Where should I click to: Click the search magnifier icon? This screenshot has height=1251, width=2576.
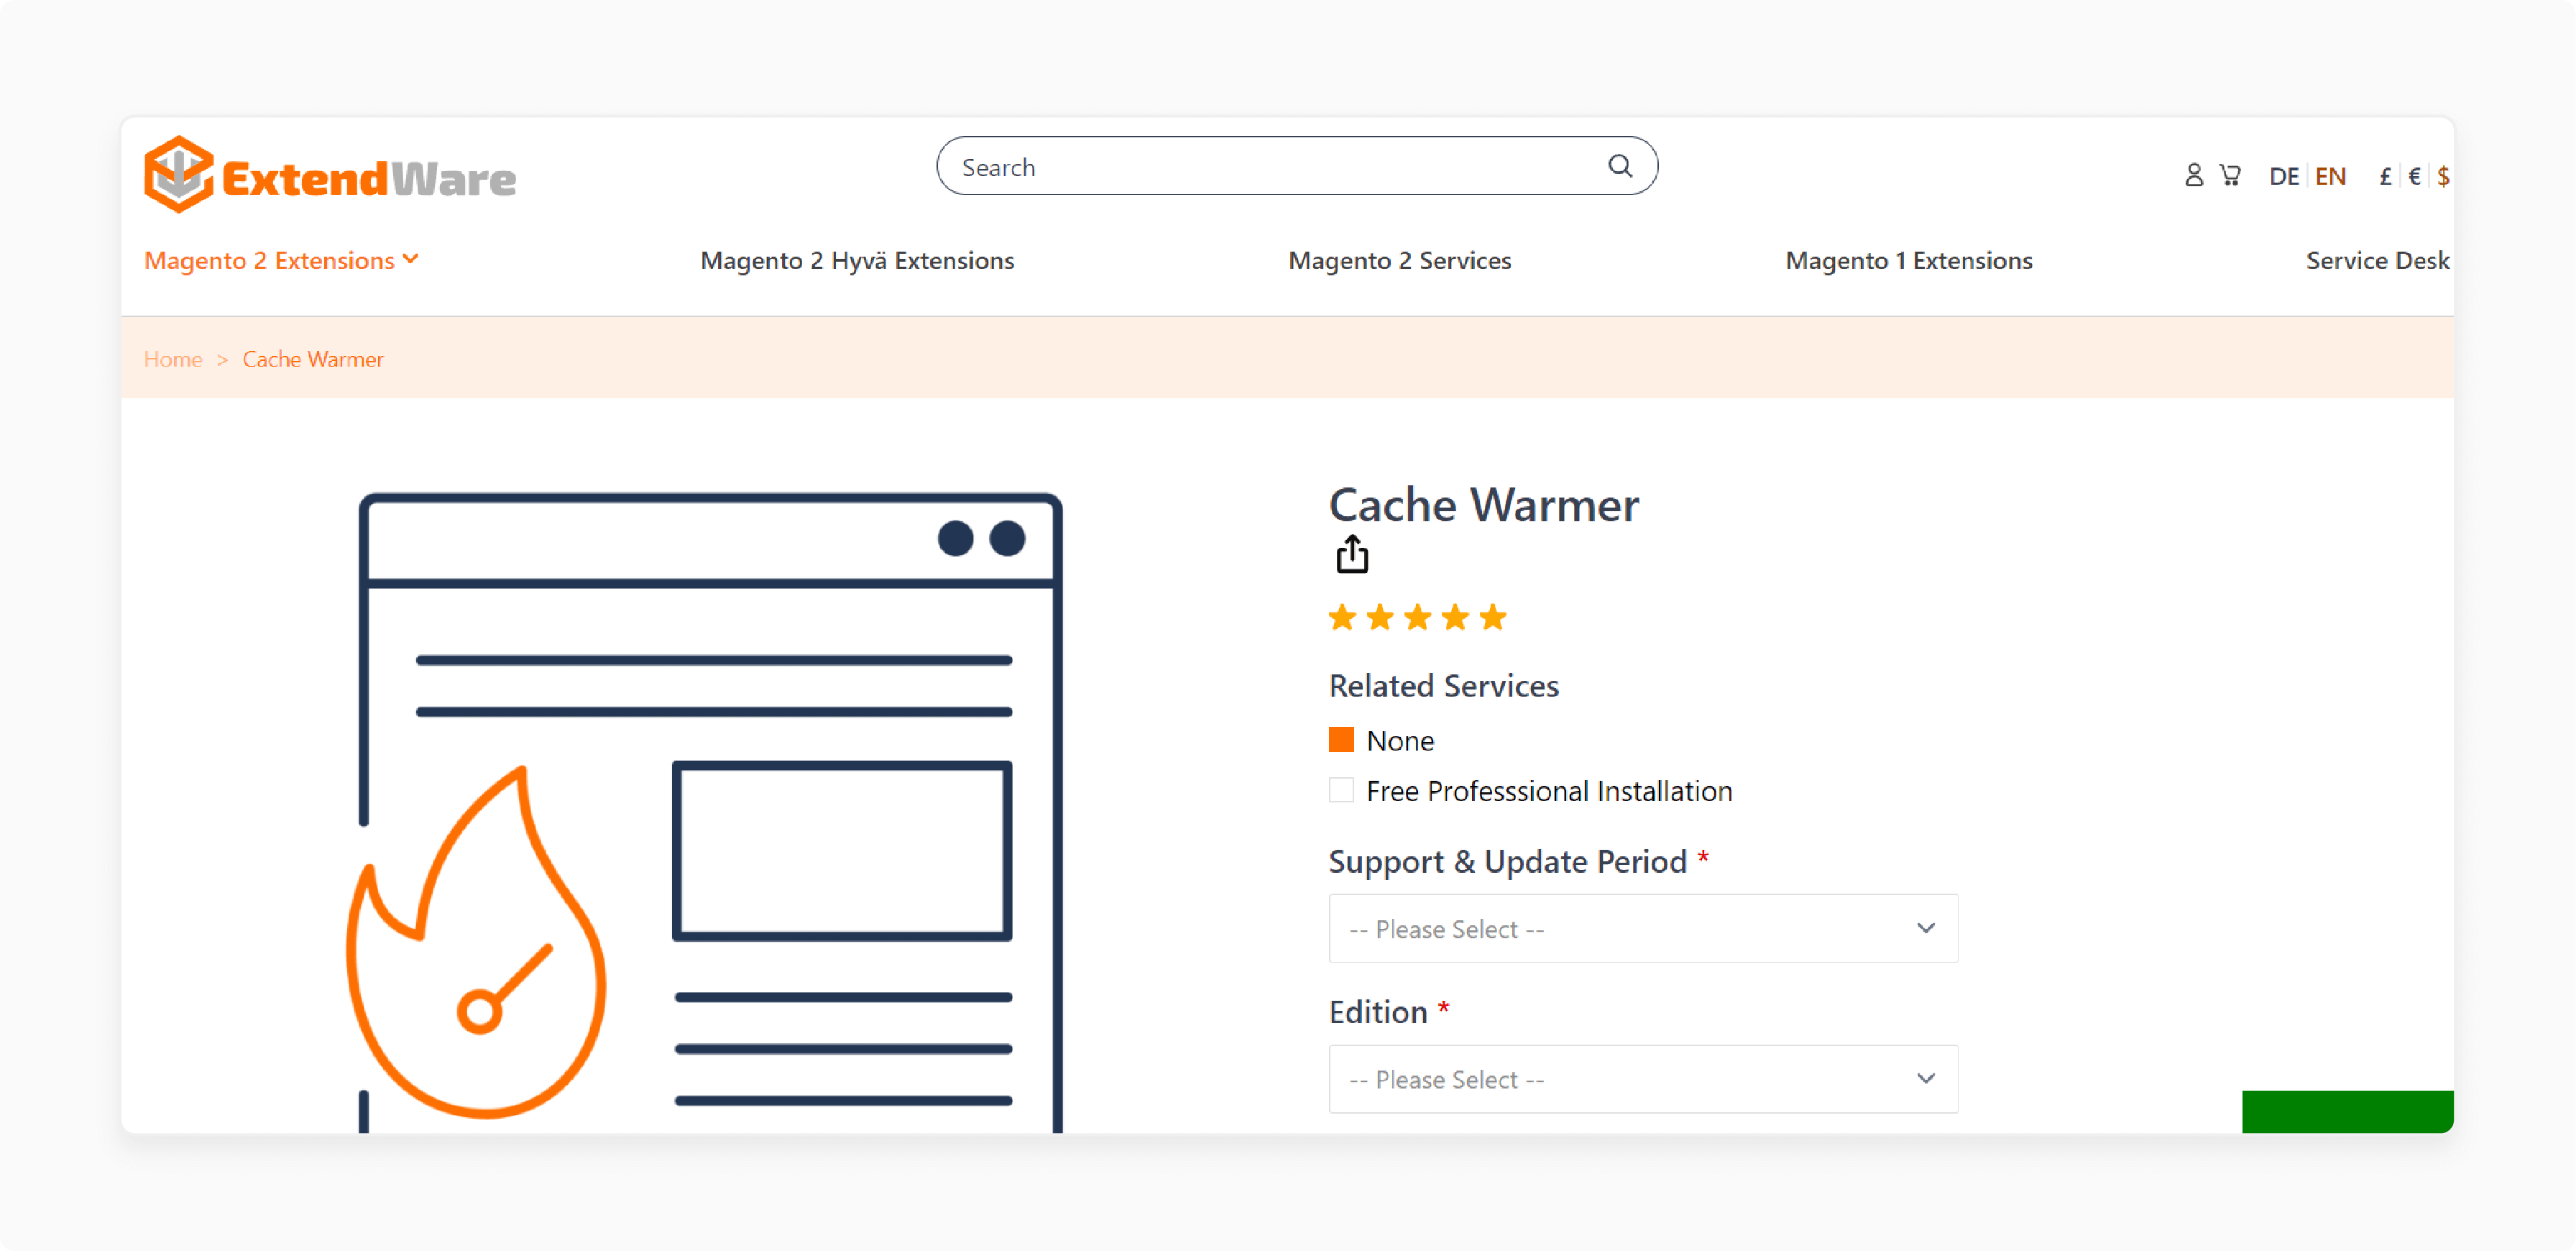point(1620,166)
